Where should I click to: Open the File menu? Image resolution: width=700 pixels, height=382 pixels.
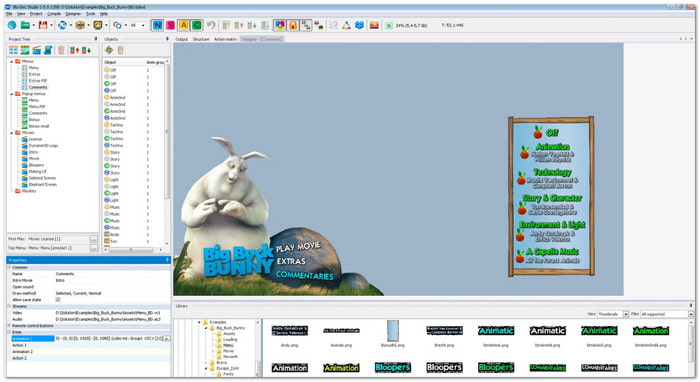click(9, 14)
